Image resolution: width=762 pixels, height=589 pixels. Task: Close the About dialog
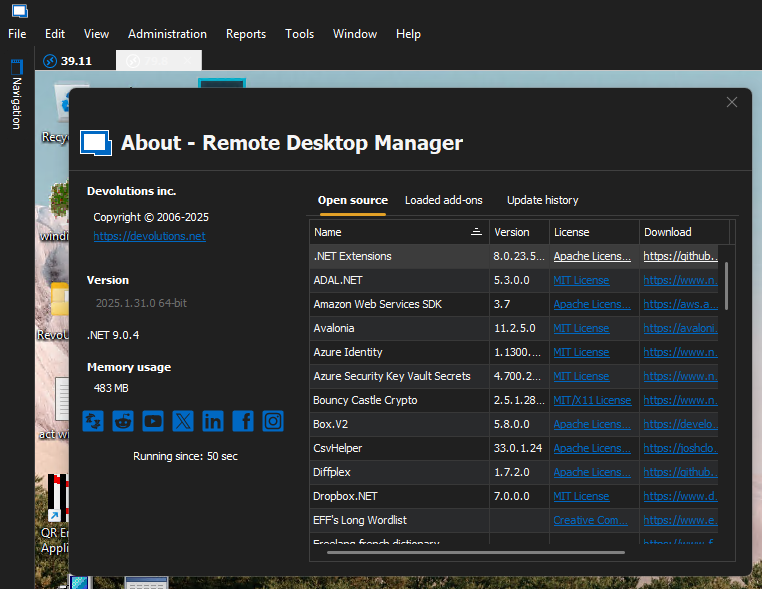(731, 102)
